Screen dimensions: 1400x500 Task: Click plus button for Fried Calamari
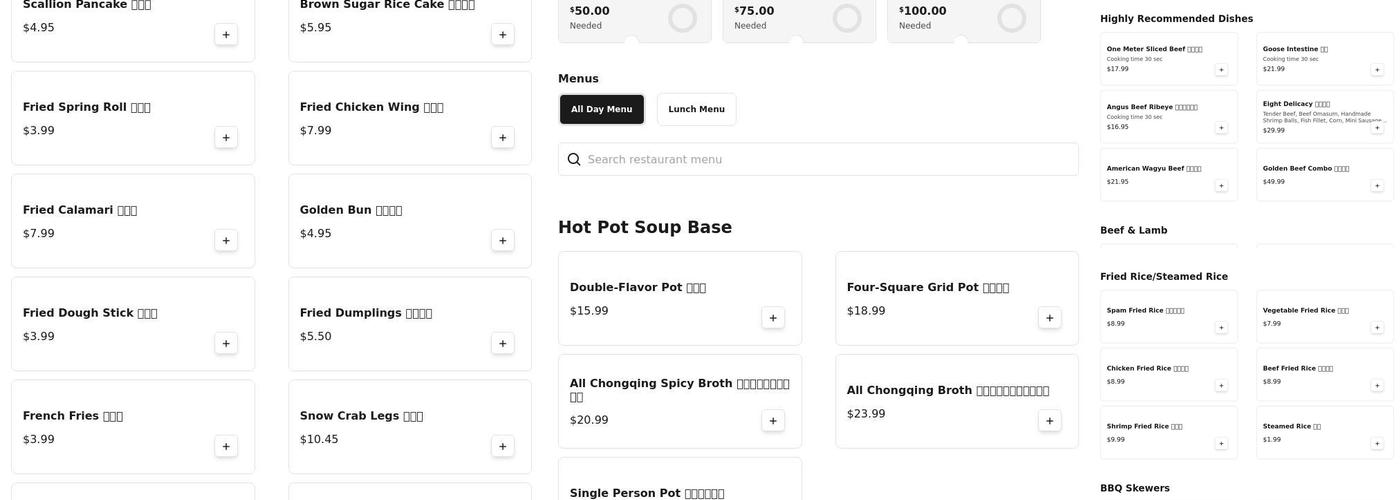point(226,241)
